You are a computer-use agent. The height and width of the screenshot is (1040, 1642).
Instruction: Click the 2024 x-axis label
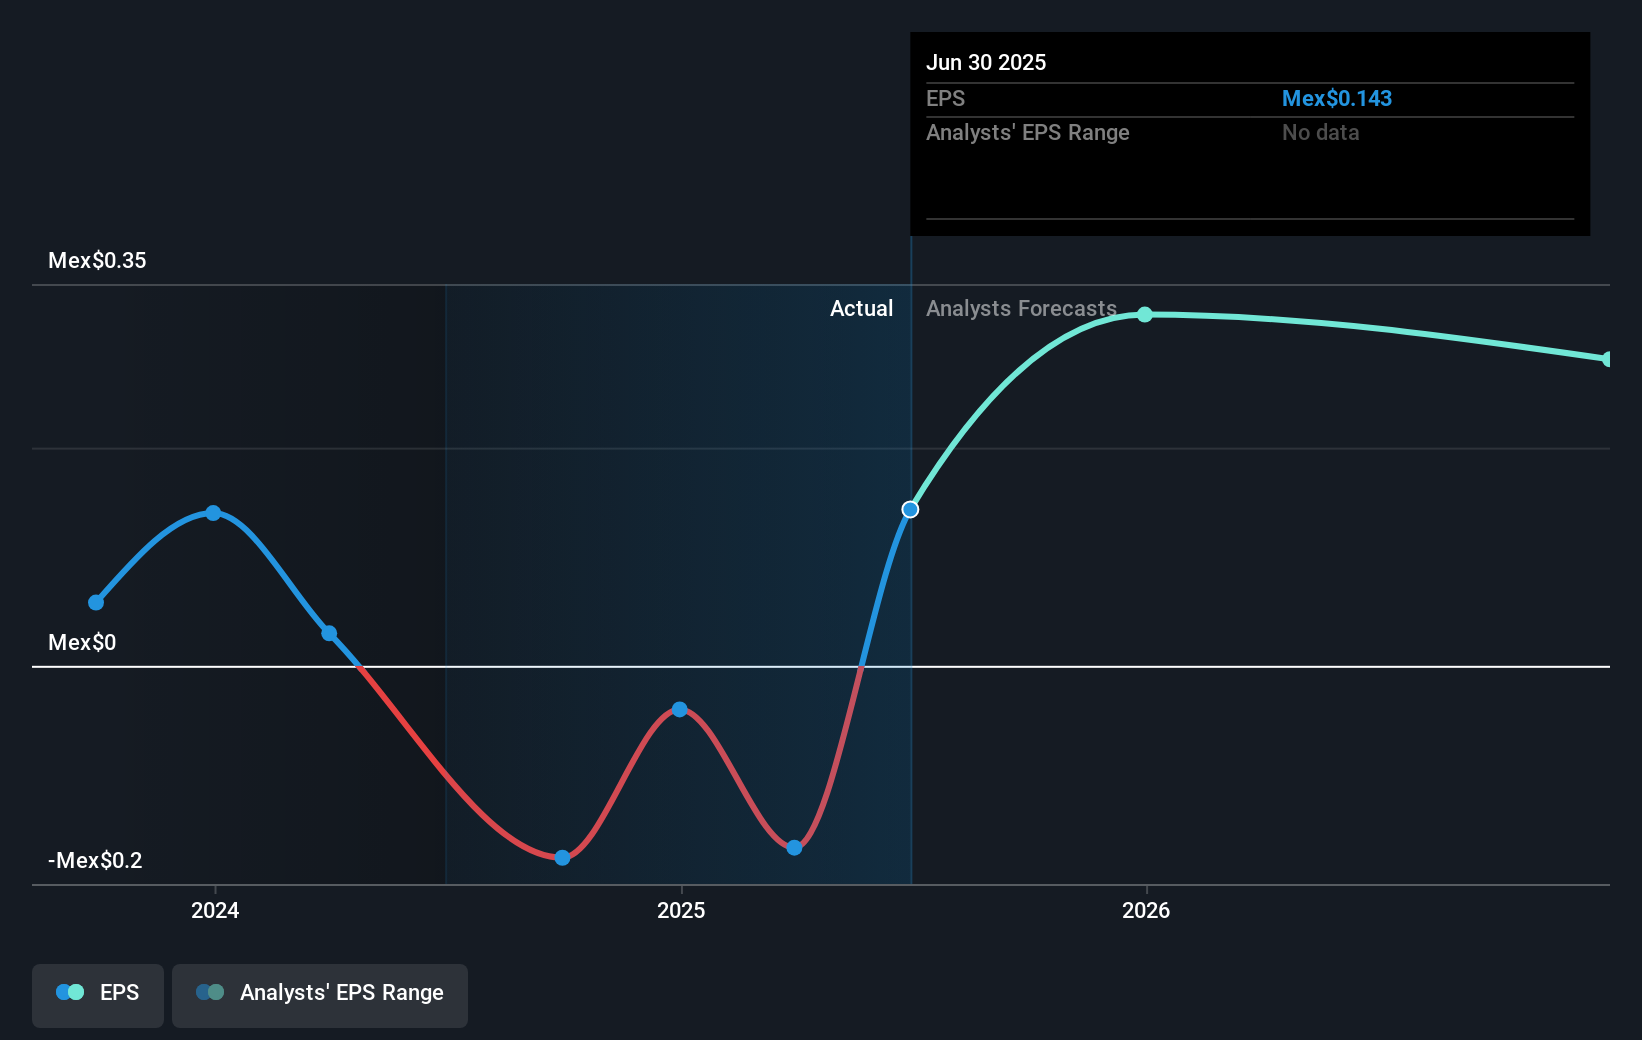coord(215,910)
